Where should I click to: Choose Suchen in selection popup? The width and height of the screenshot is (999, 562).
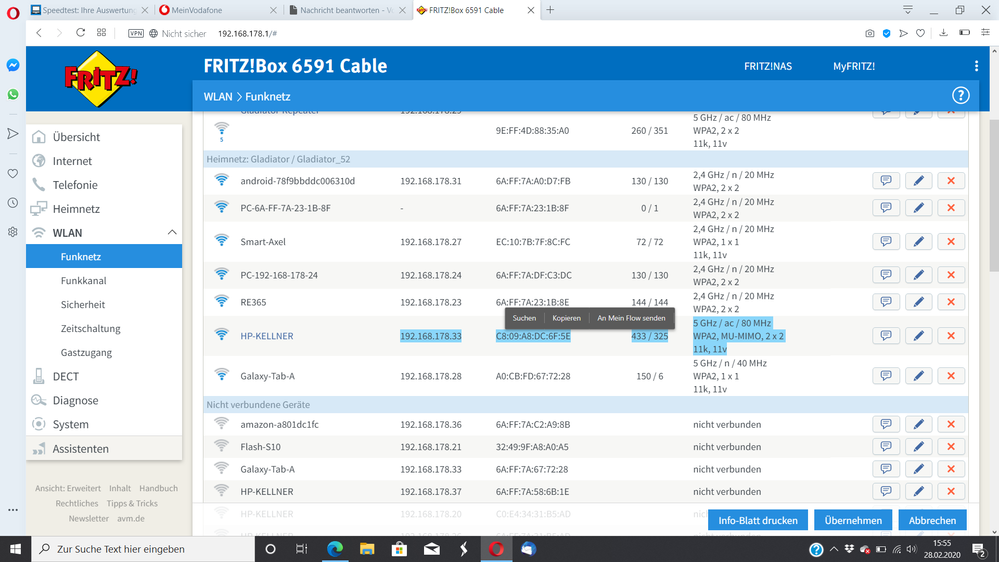pyautogui.click(x=524, y=318)
